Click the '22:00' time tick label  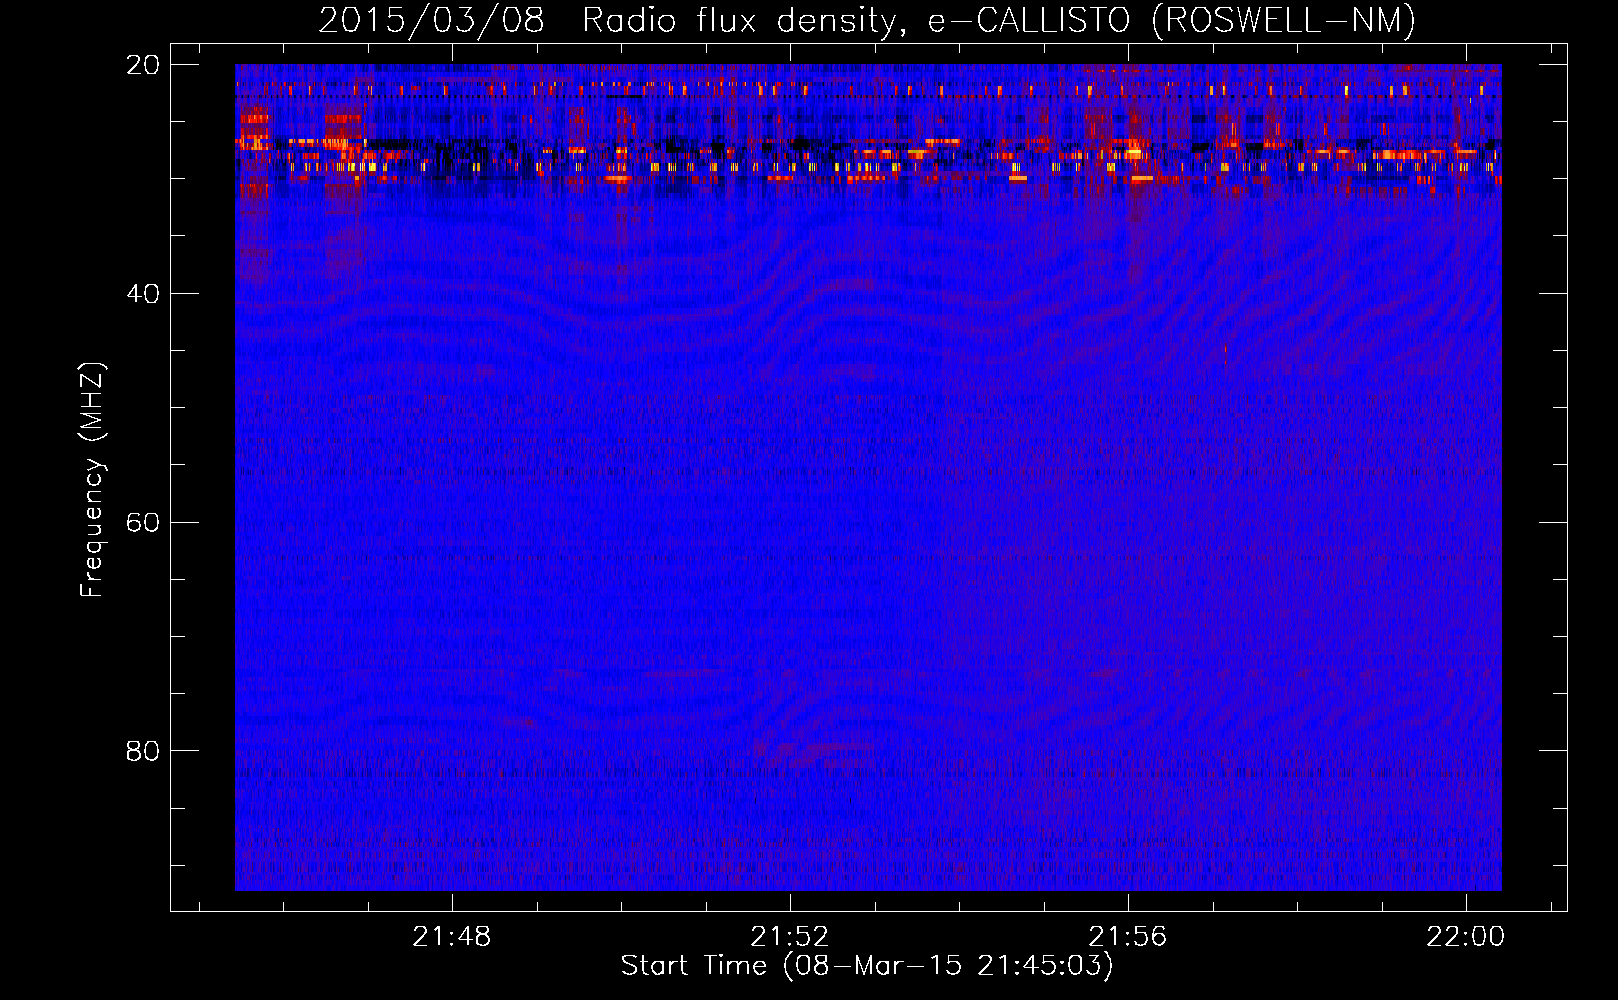[x=1465, y=937]
